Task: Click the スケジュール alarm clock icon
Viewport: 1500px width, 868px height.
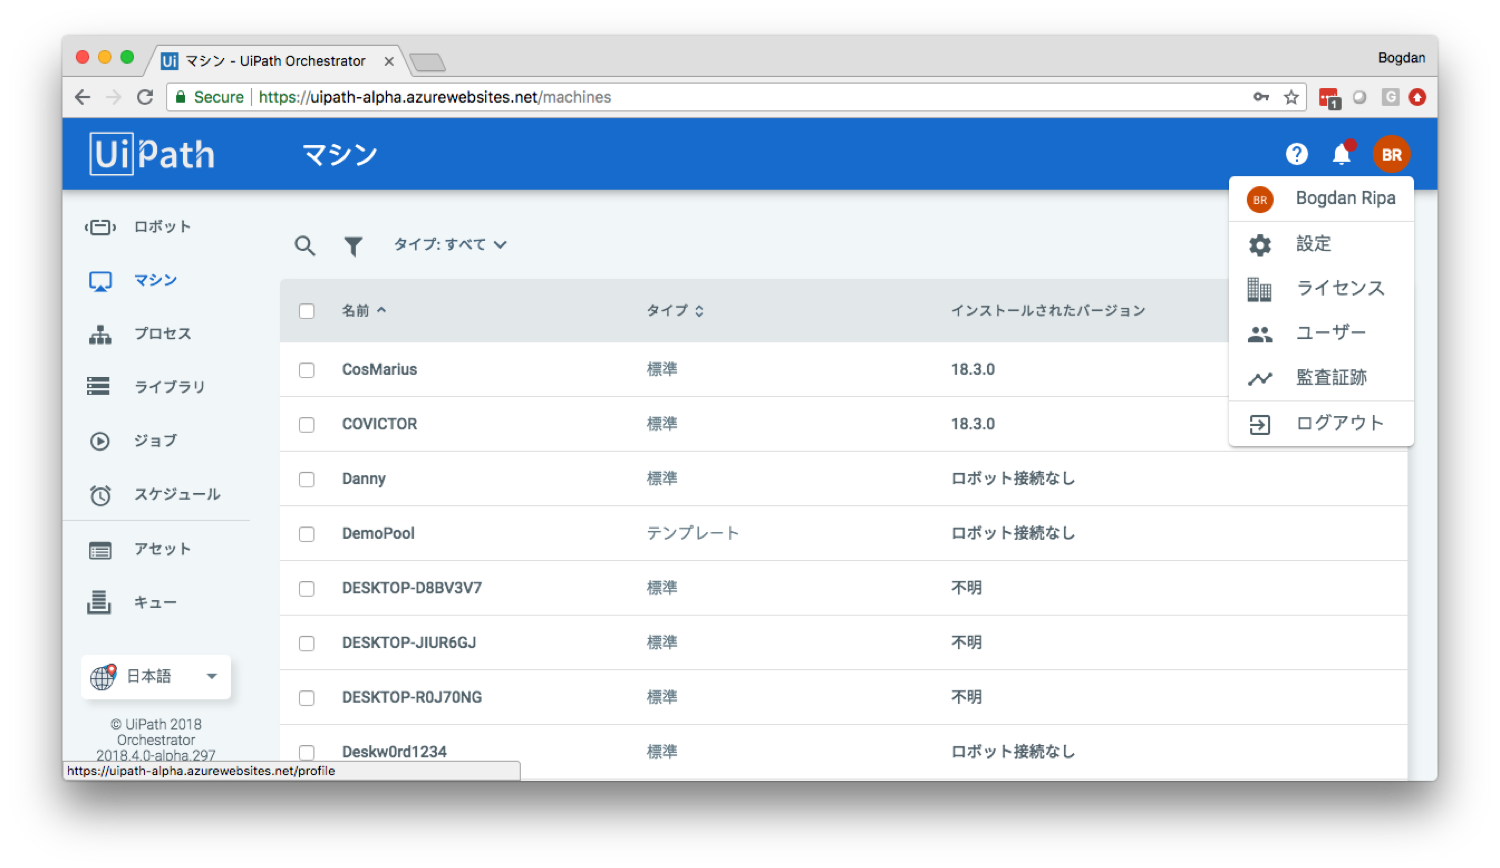Action: (100, 495)
